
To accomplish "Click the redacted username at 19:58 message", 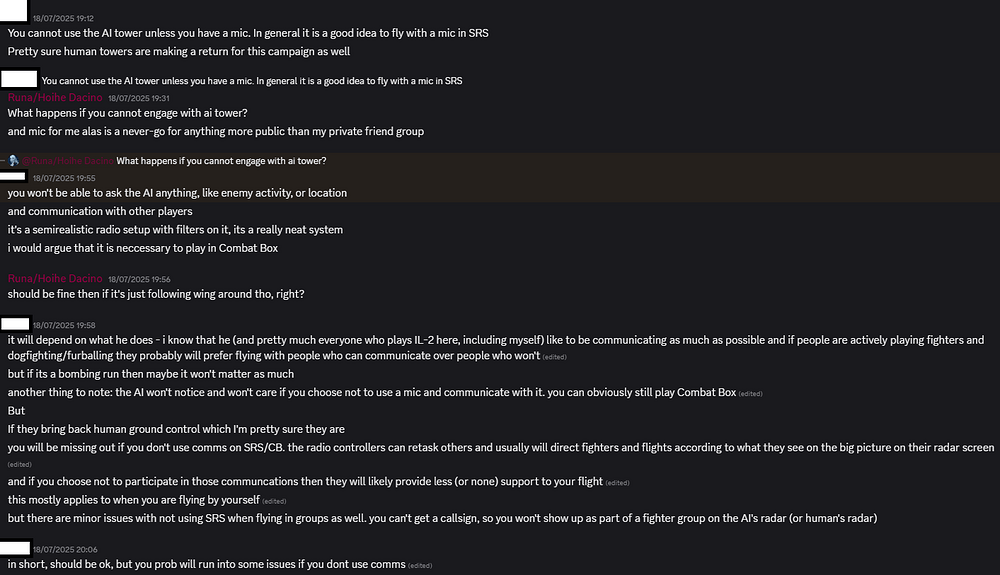I will pyautogui.click(x=14, y=324).
